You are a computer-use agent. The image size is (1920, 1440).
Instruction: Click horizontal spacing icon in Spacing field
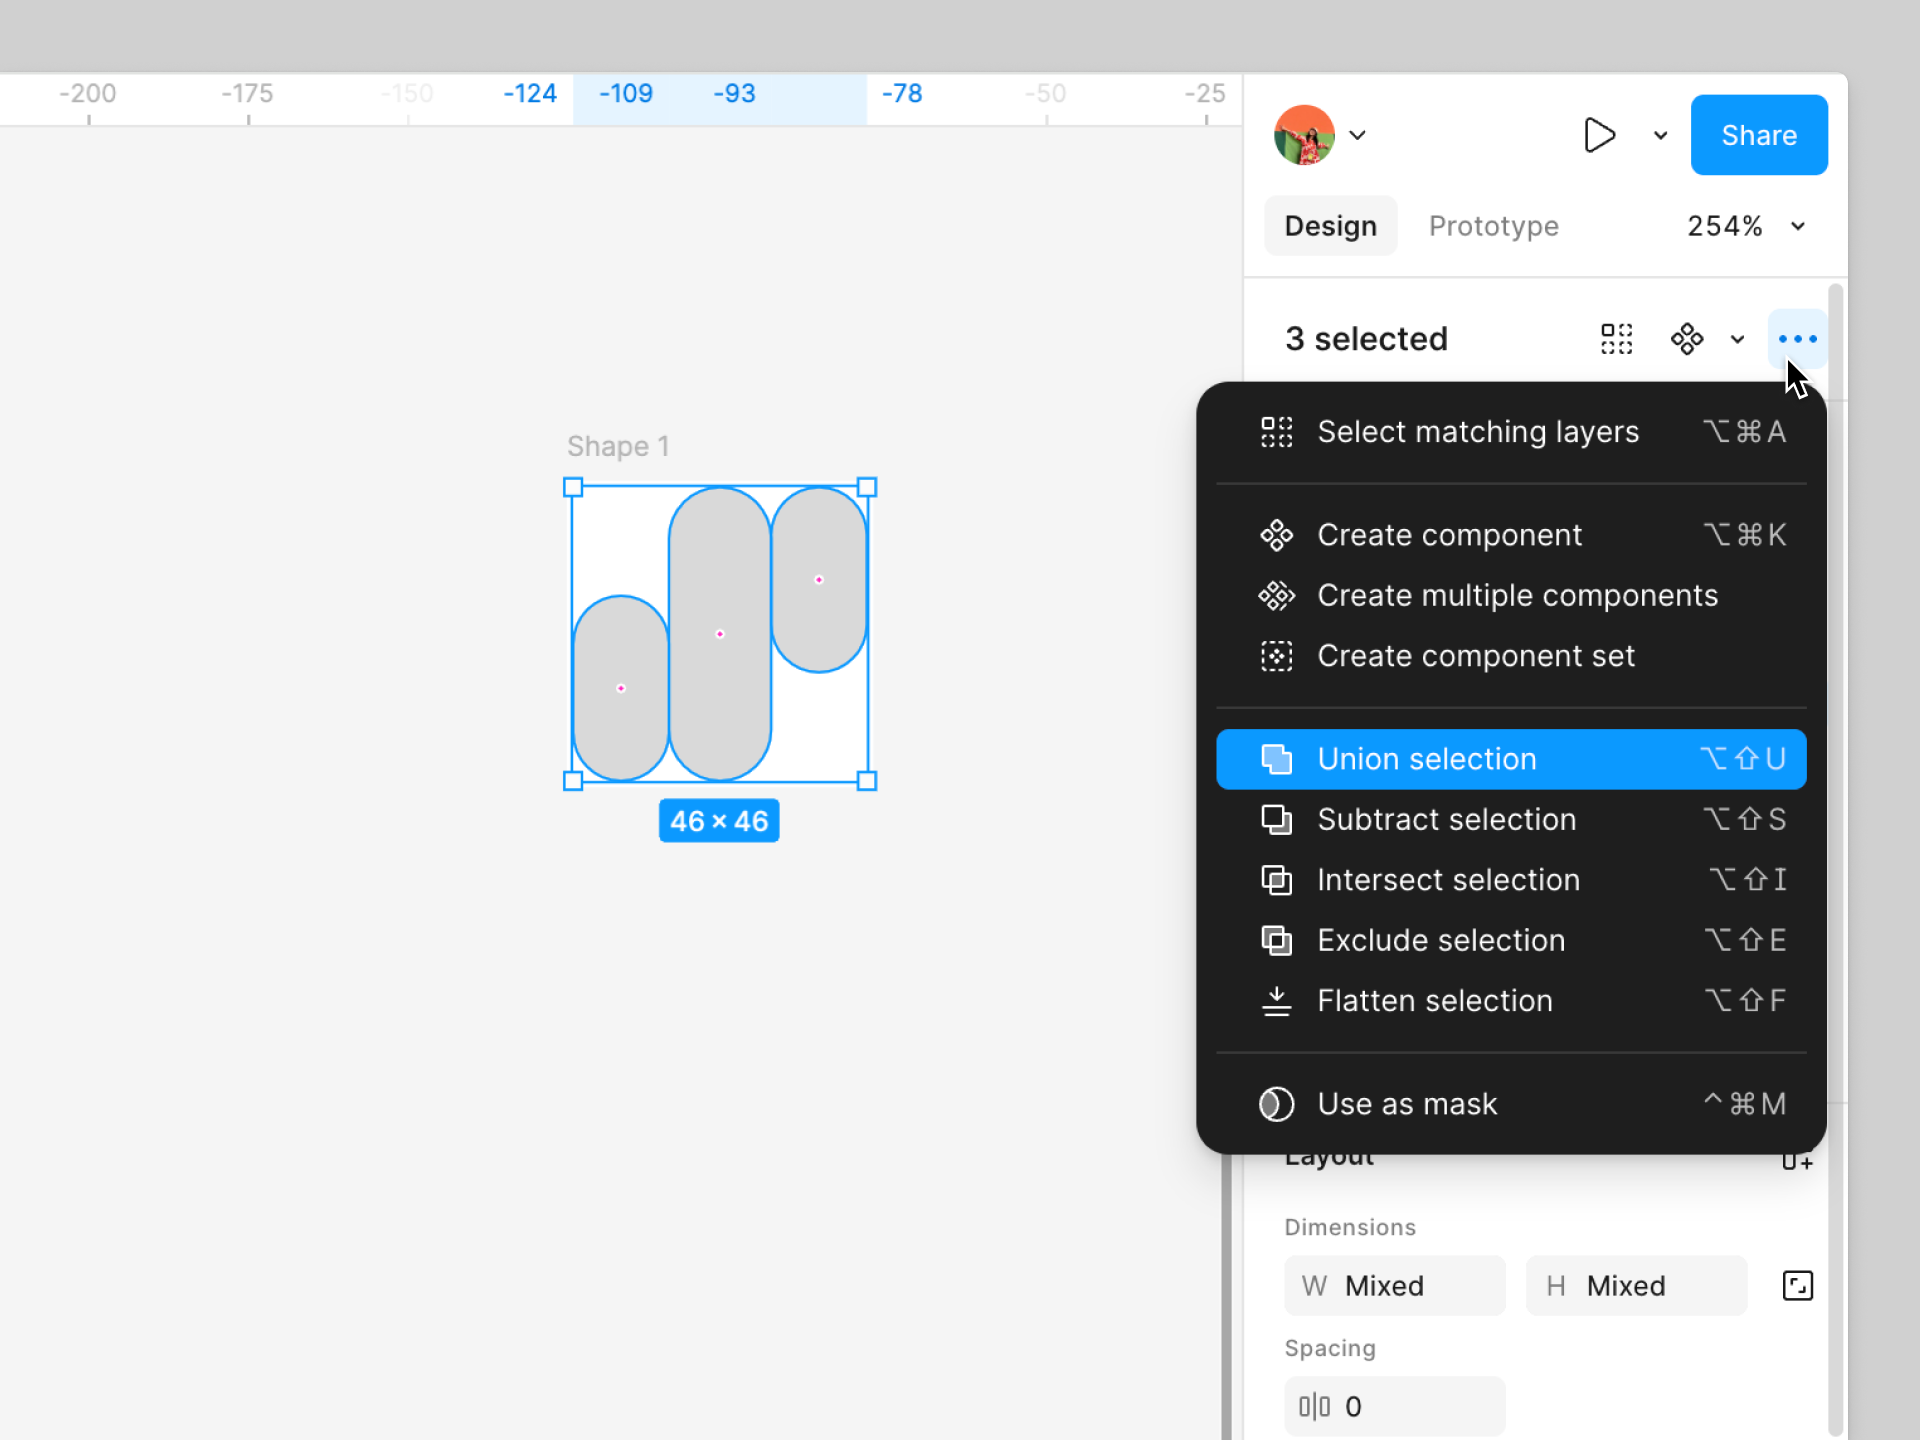coord(1314,1406)
